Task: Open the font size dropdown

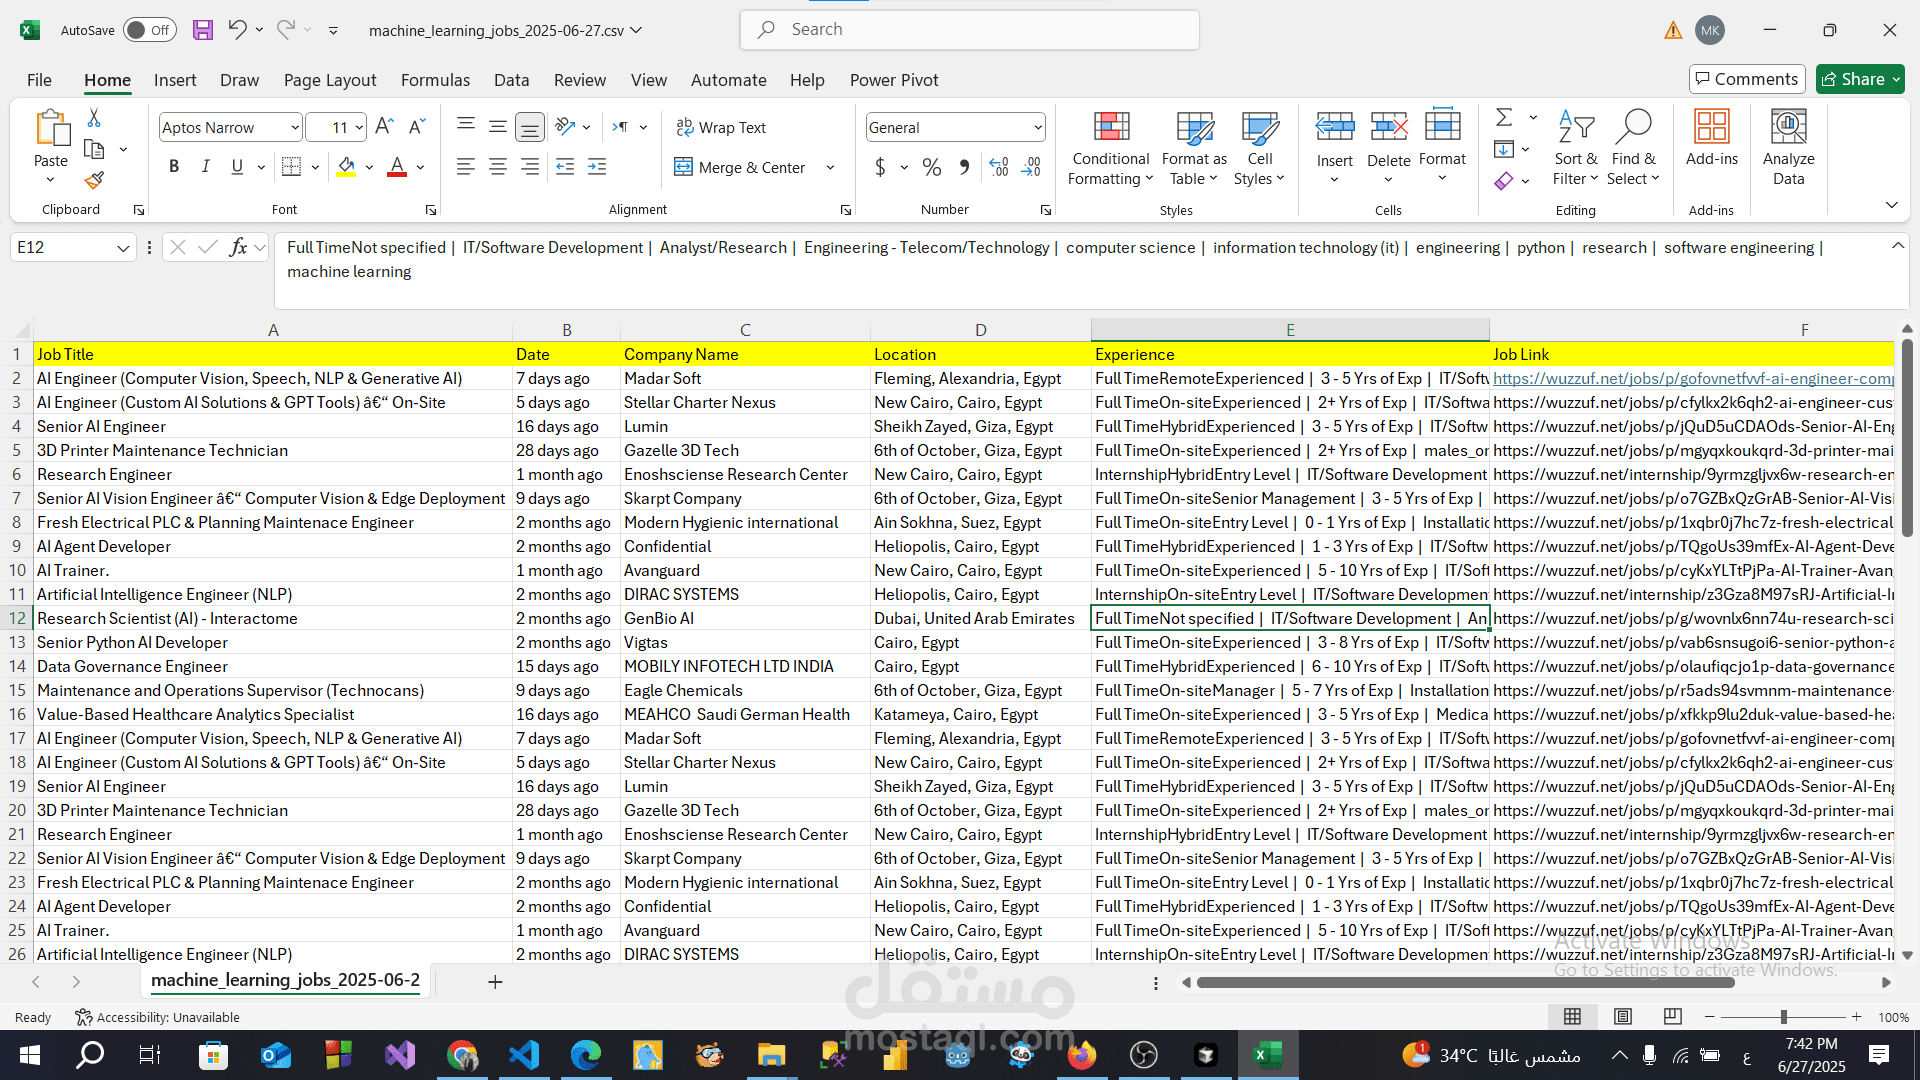Action: [359, 127]
